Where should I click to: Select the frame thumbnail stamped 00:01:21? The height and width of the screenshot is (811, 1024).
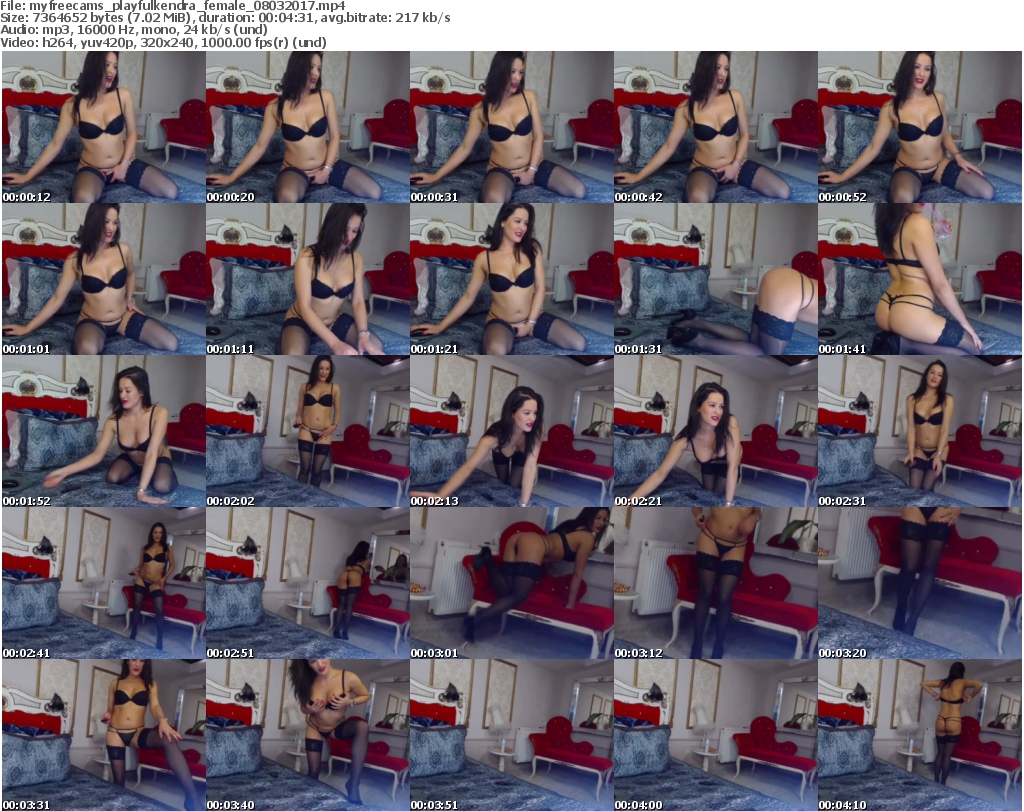(511, 279)
